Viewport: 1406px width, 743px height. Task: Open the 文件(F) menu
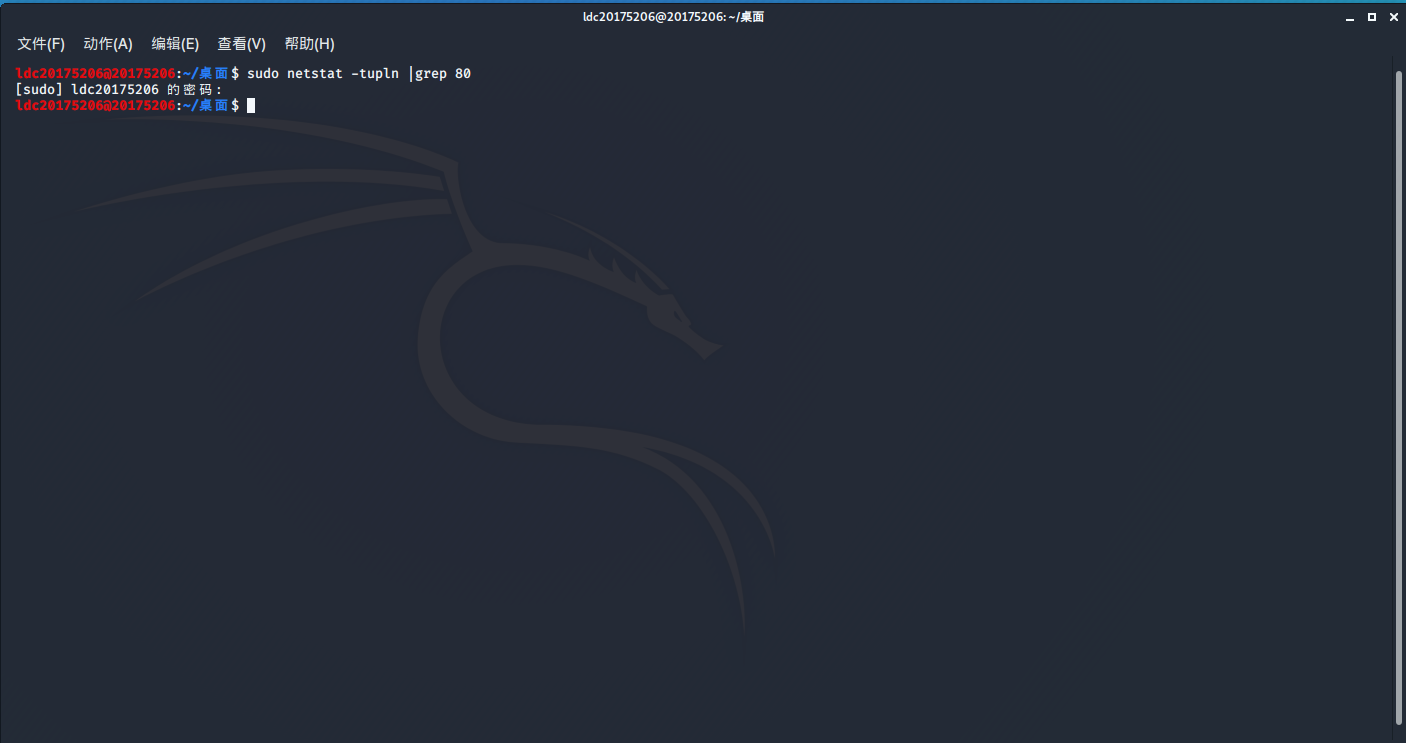pos(41,44)
